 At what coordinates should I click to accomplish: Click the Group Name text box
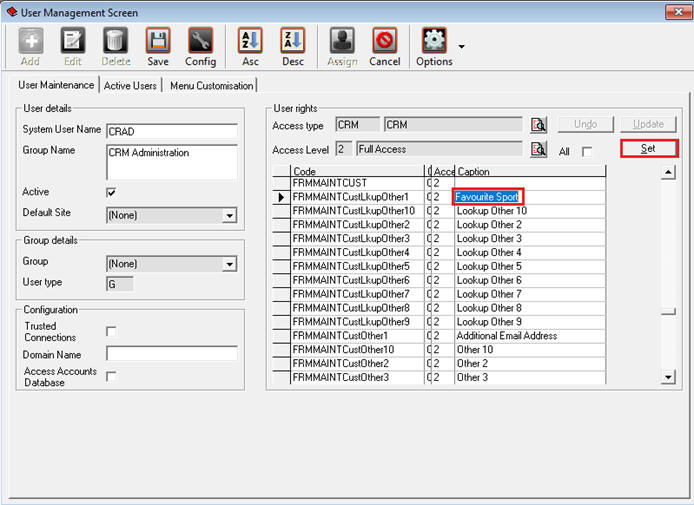click(172, 162)
